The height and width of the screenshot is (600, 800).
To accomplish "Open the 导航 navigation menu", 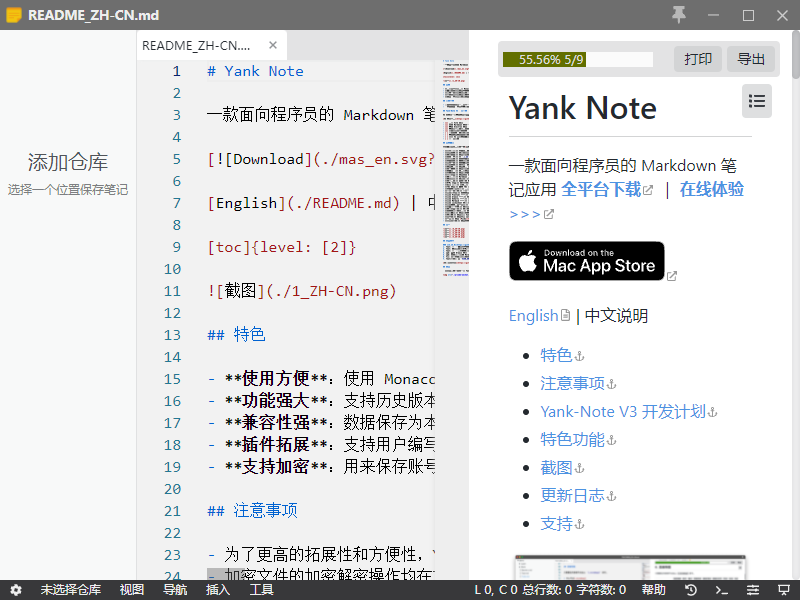I will tap(175, 589).
